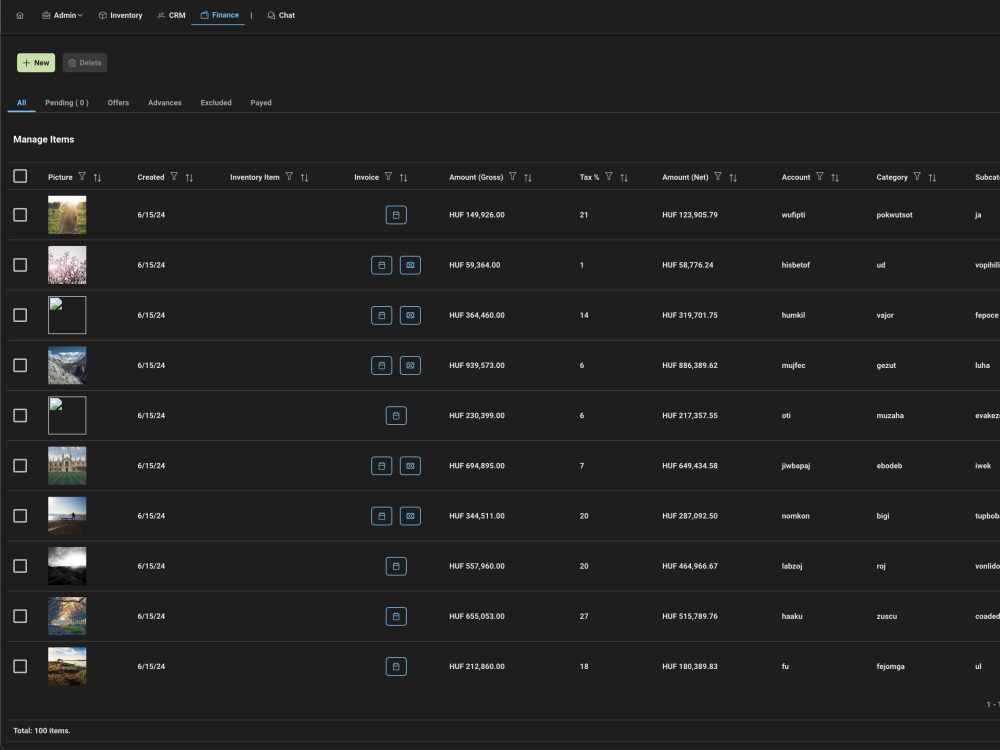Screen dimensions: 1000x750
Task: Tick the checkbox for jiwbapaj row
Action: [x=20, y=466]
